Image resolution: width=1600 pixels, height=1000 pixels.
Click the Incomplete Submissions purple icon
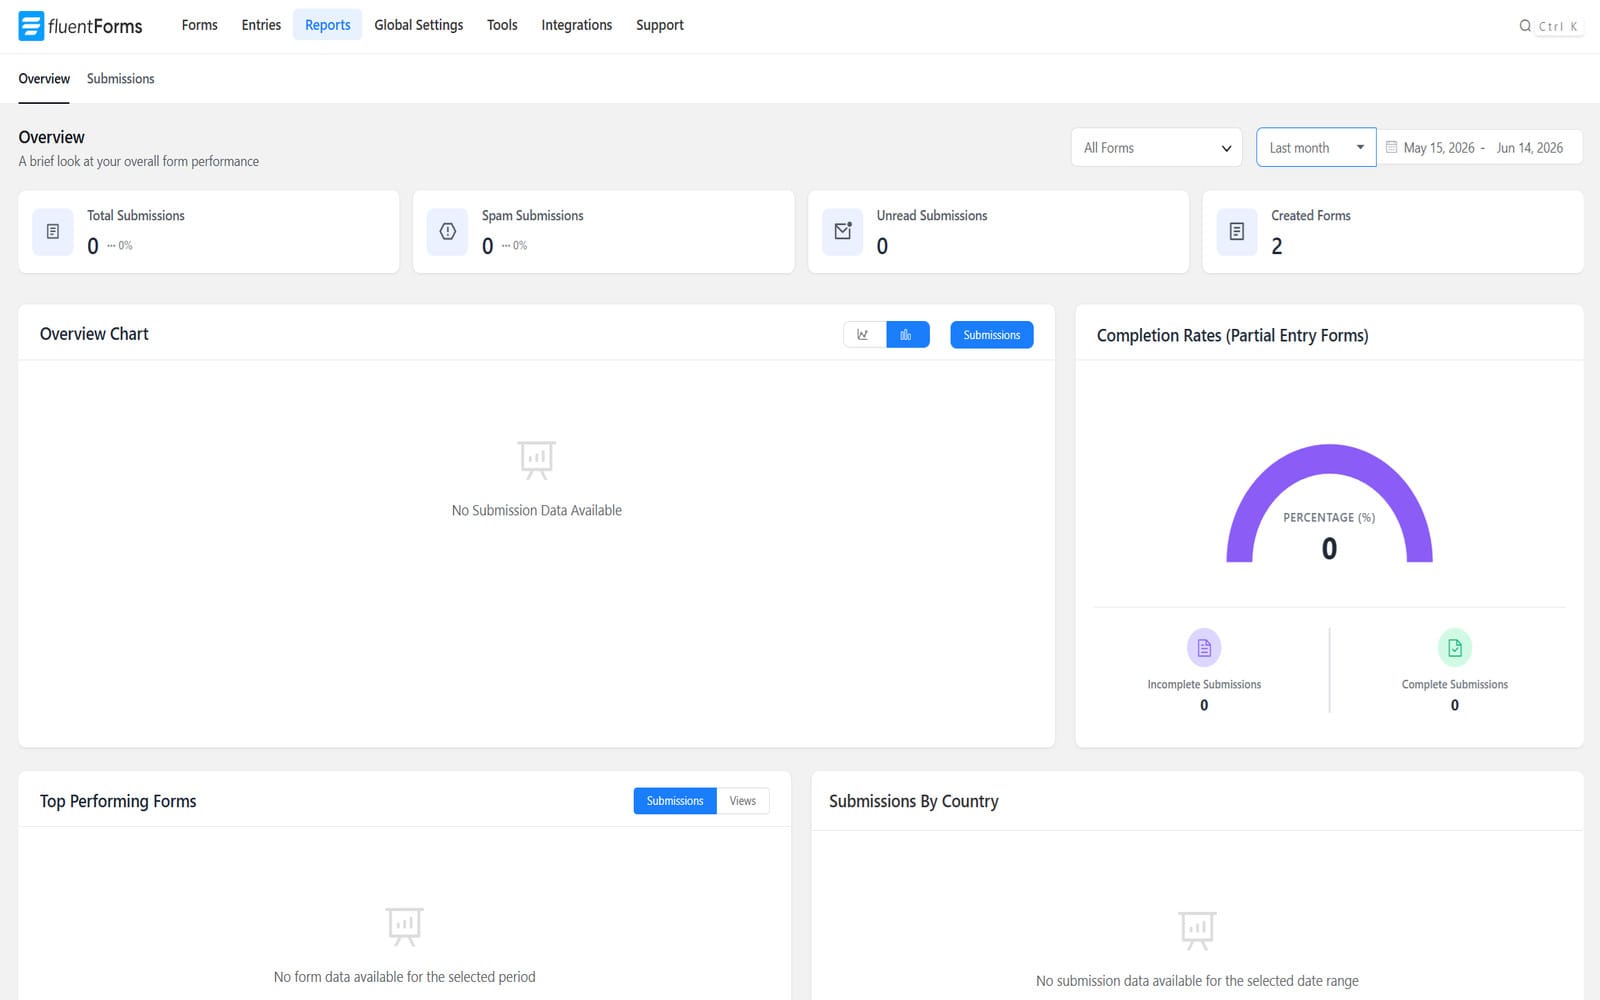pyautogui.click(x=1204, y=648)
